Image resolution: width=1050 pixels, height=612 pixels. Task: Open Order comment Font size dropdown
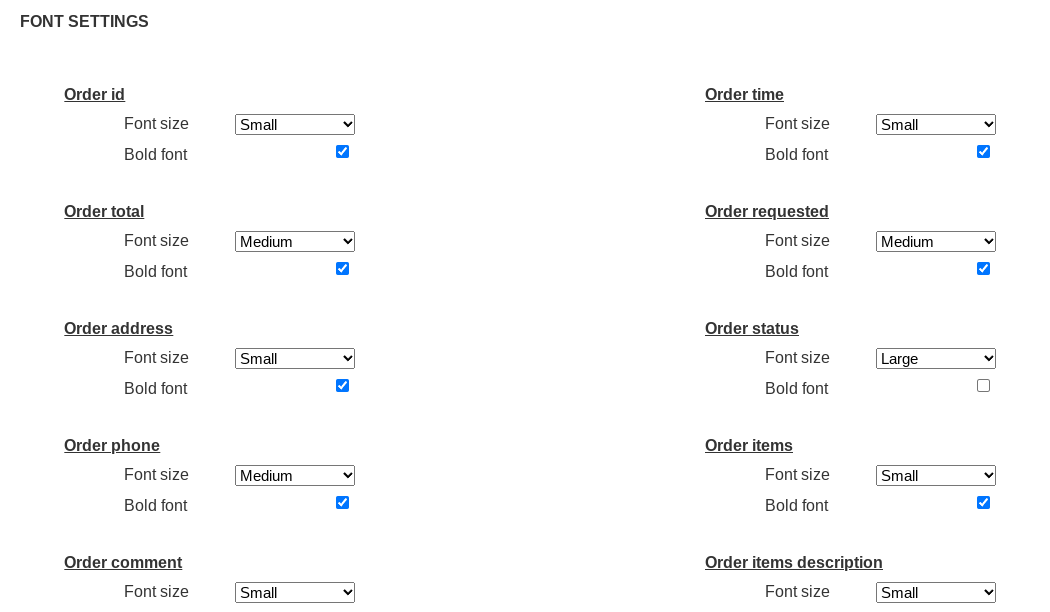pyautogui.click(x=295, y=593)
